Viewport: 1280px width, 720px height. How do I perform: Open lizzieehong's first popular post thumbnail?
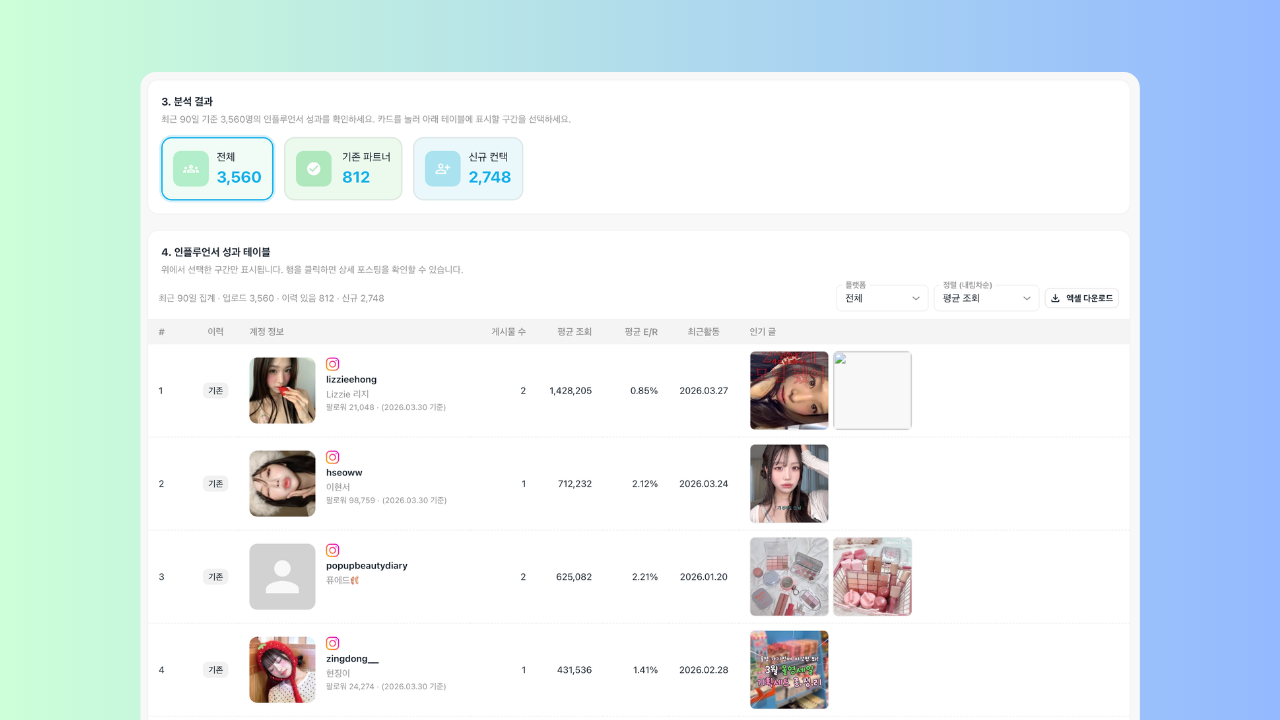pos(789,390)
